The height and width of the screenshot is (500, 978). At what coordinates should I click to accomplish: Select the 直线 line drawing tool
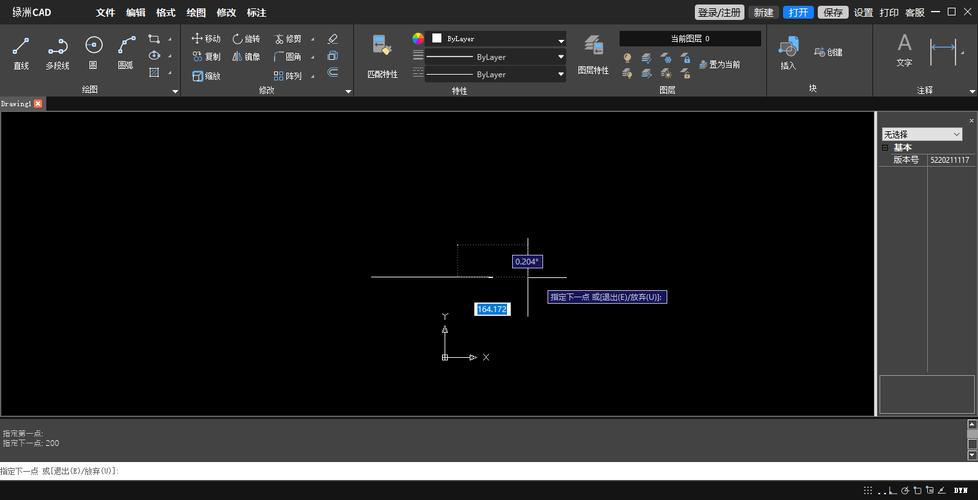(21, 52)
